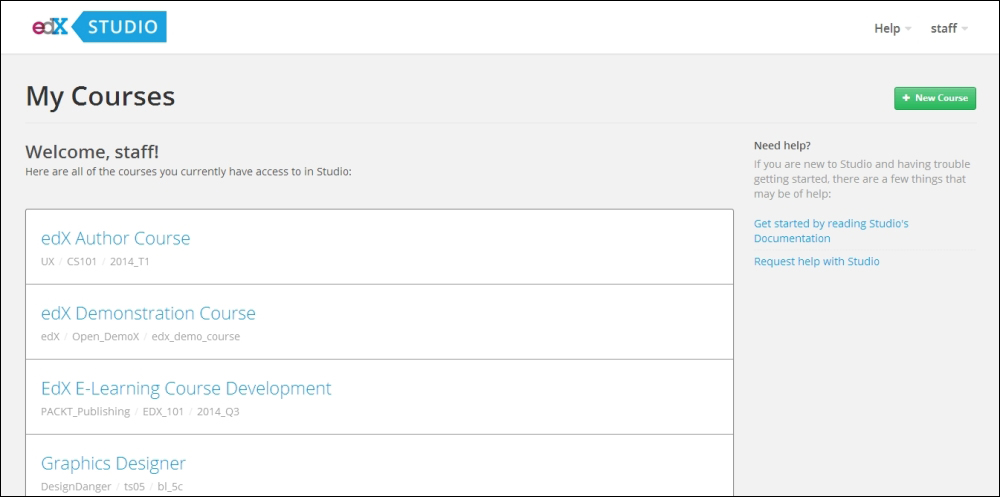The width and height of the screenshot is (1000, 497).
Task: Open the staff account dropdown
Action: pos(949,29)
